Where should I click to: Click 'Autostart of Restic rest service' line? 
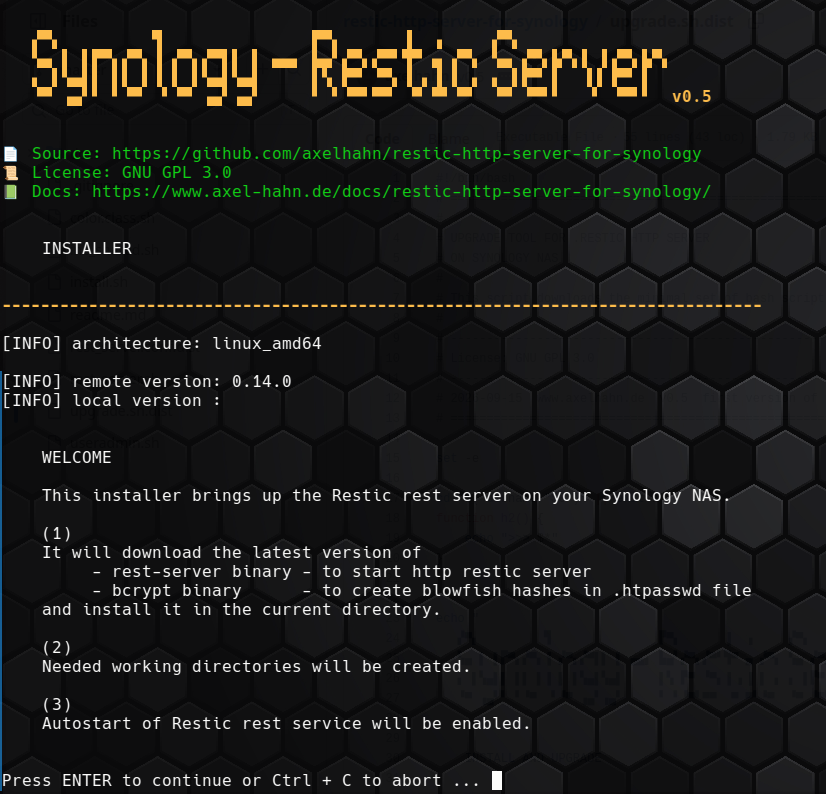(x=286, y=723)
